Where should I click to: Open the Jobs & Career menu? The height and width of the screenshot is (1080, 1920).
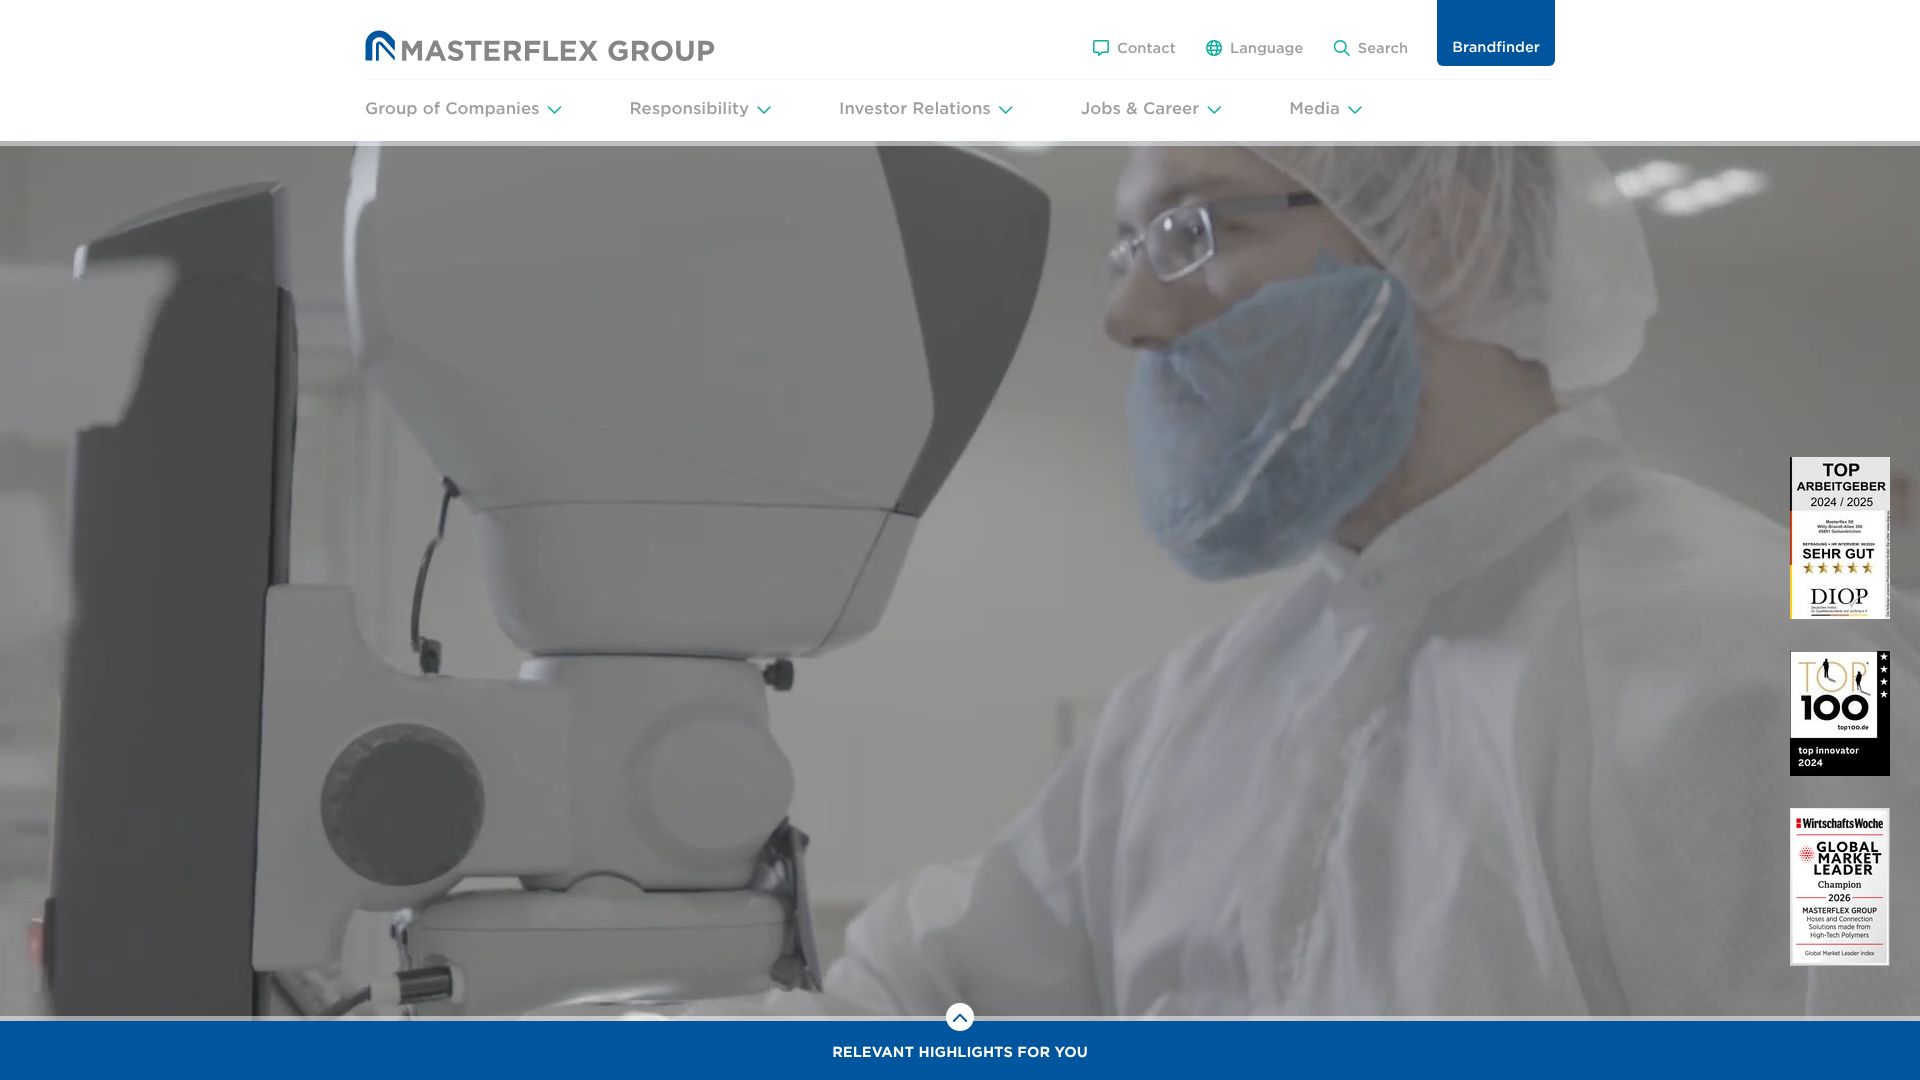click(1139, 108)
